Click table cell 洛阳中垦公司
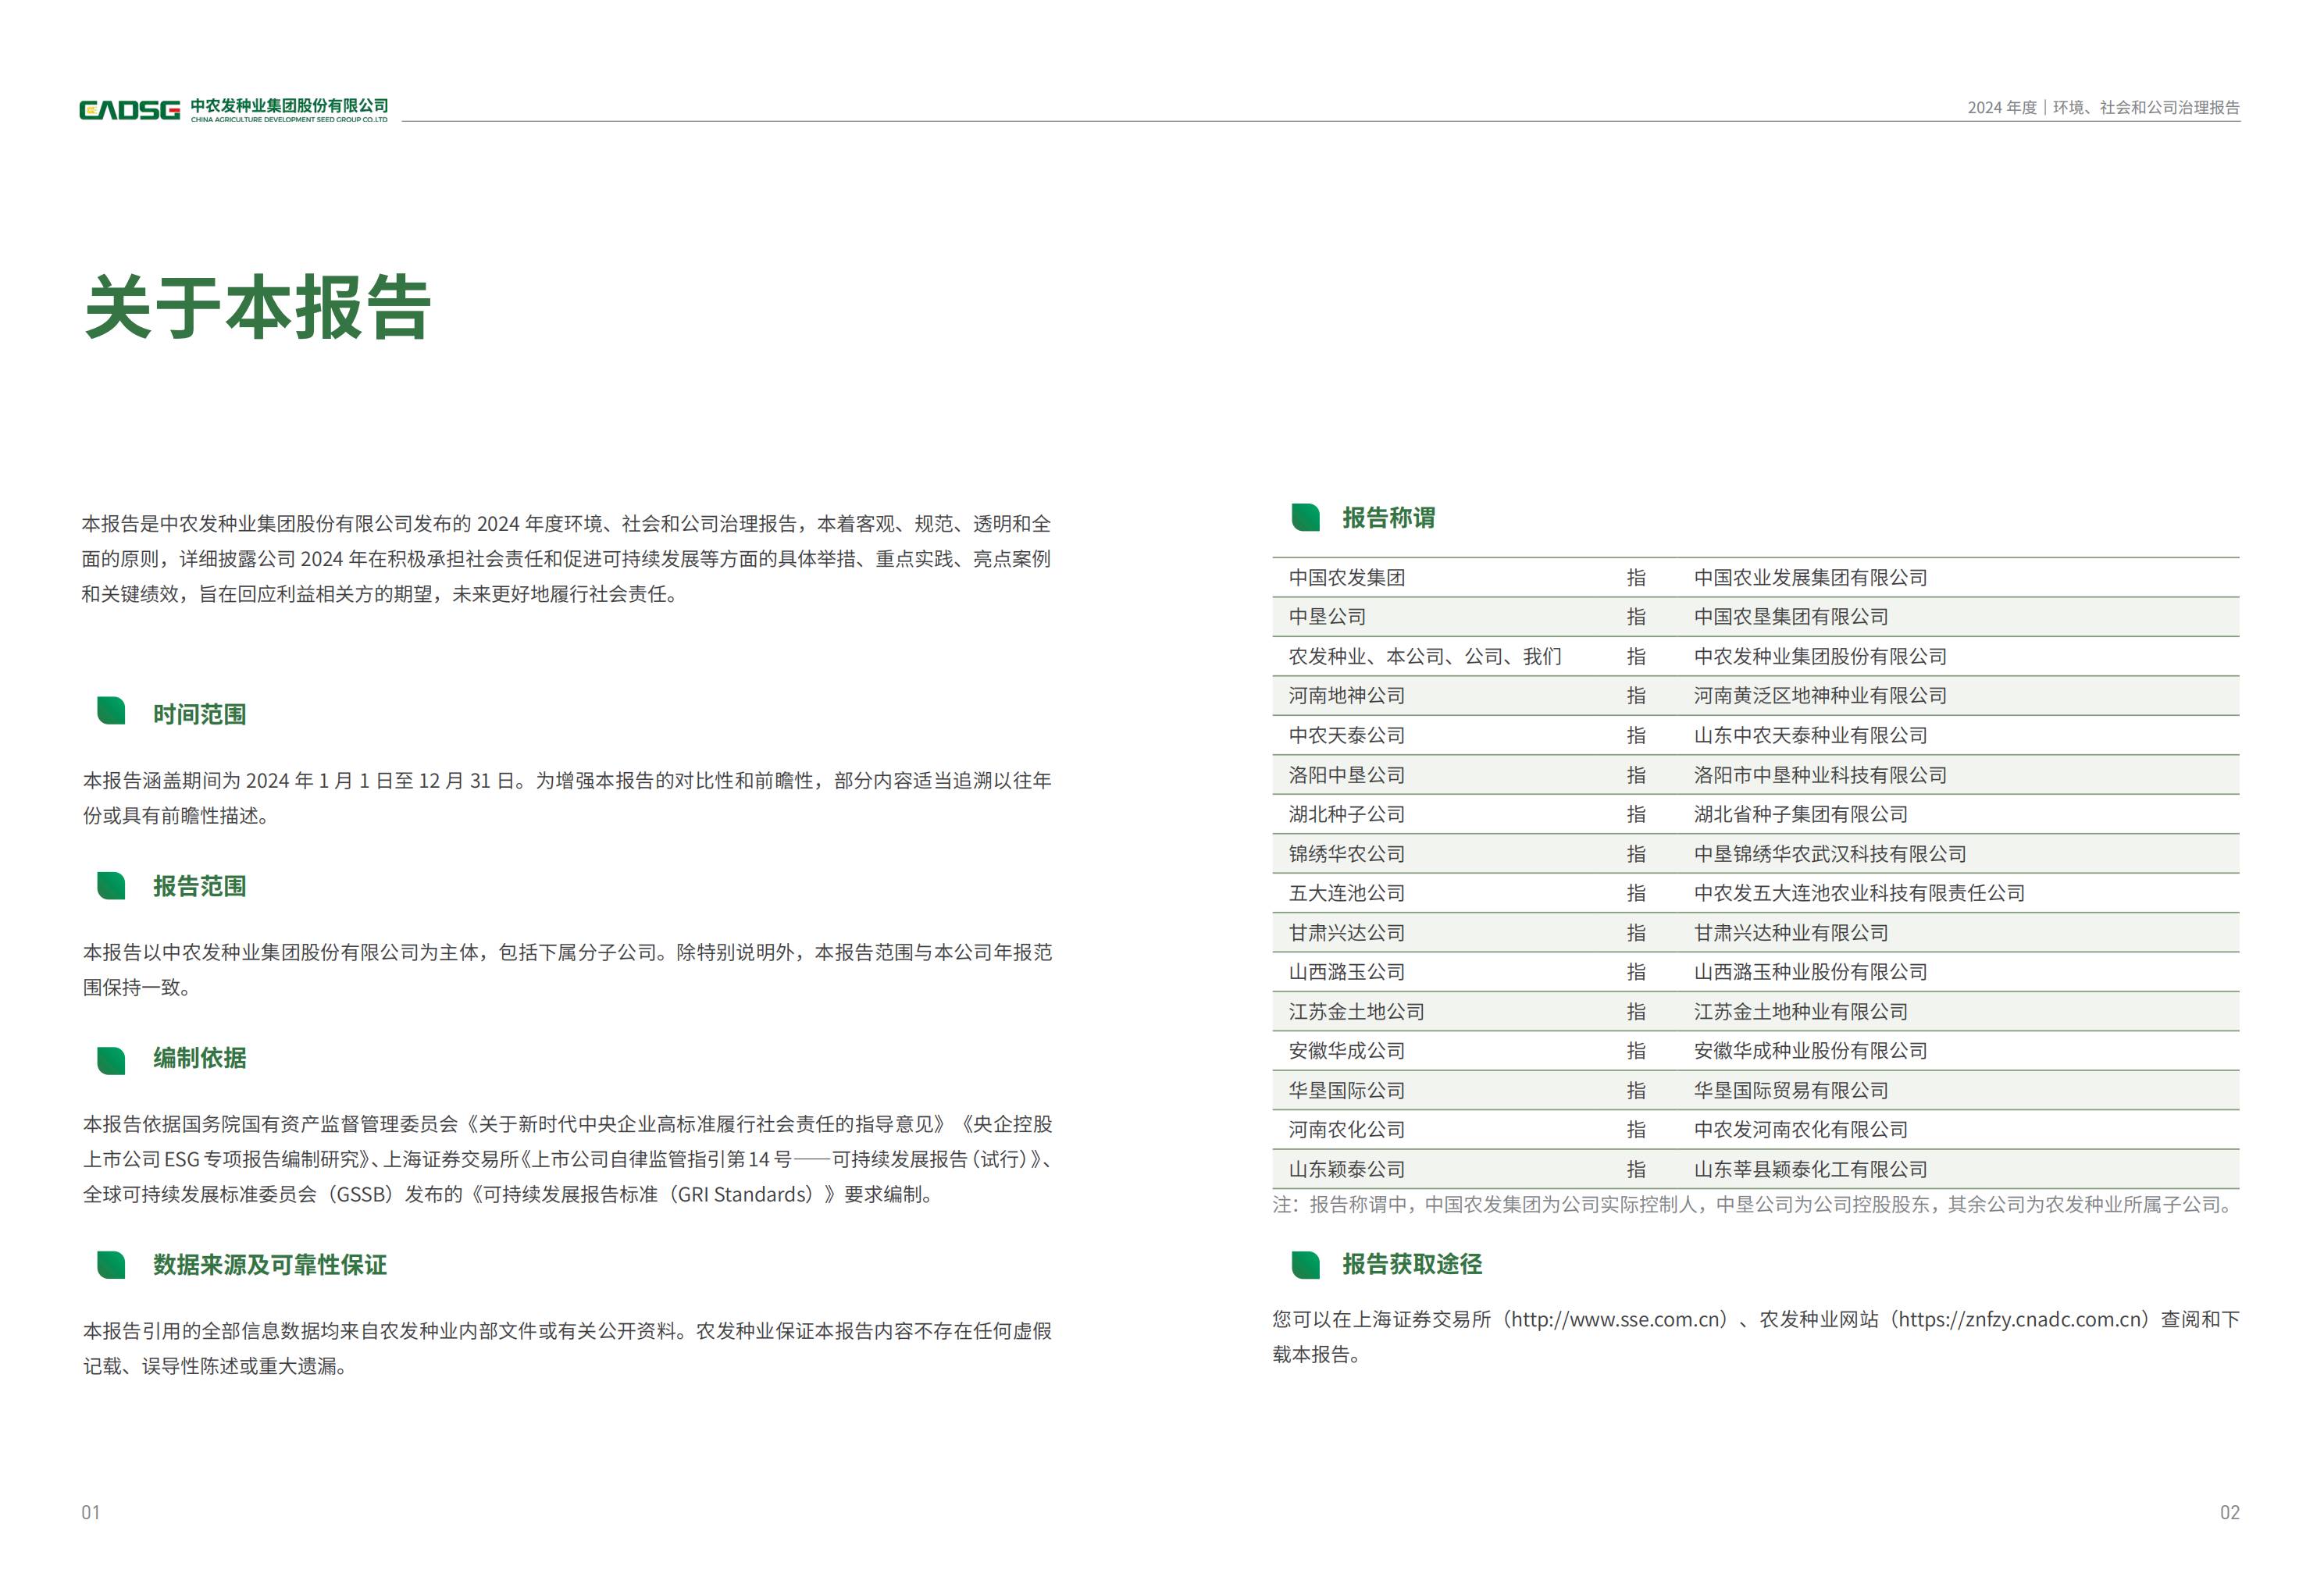The width and height of the screenshot is (2324, 1577). click(x=1347, y=775)
